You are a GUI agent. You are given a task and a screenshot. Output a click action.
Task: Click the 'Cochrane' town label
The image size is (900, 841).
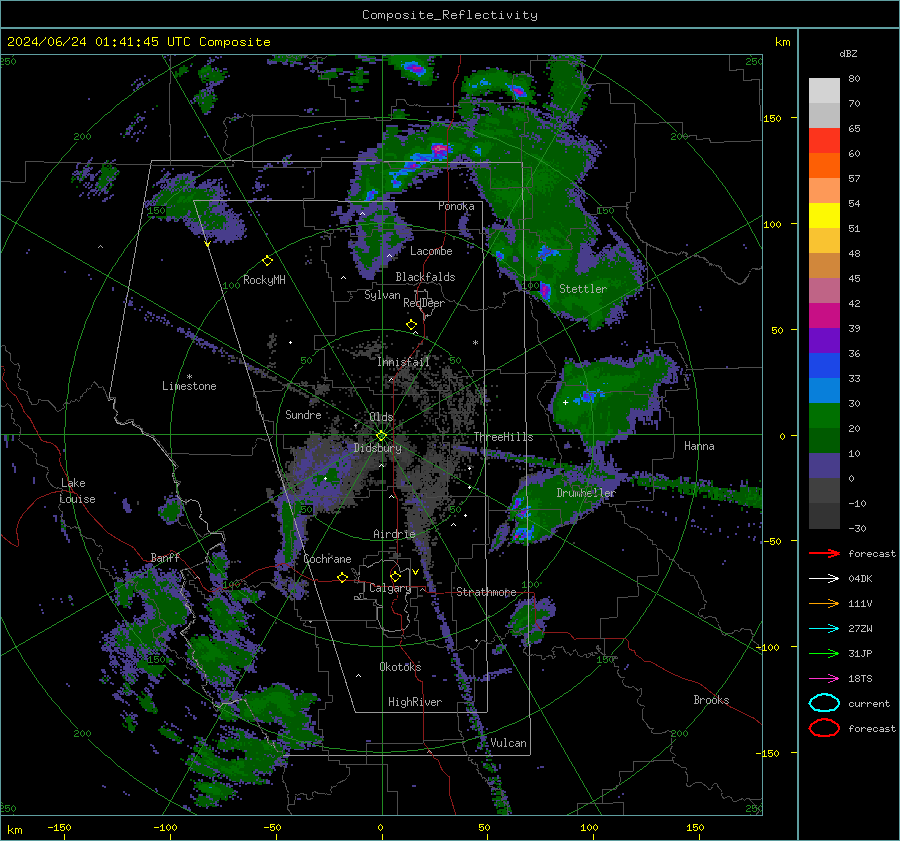click(x=327, y=559)
